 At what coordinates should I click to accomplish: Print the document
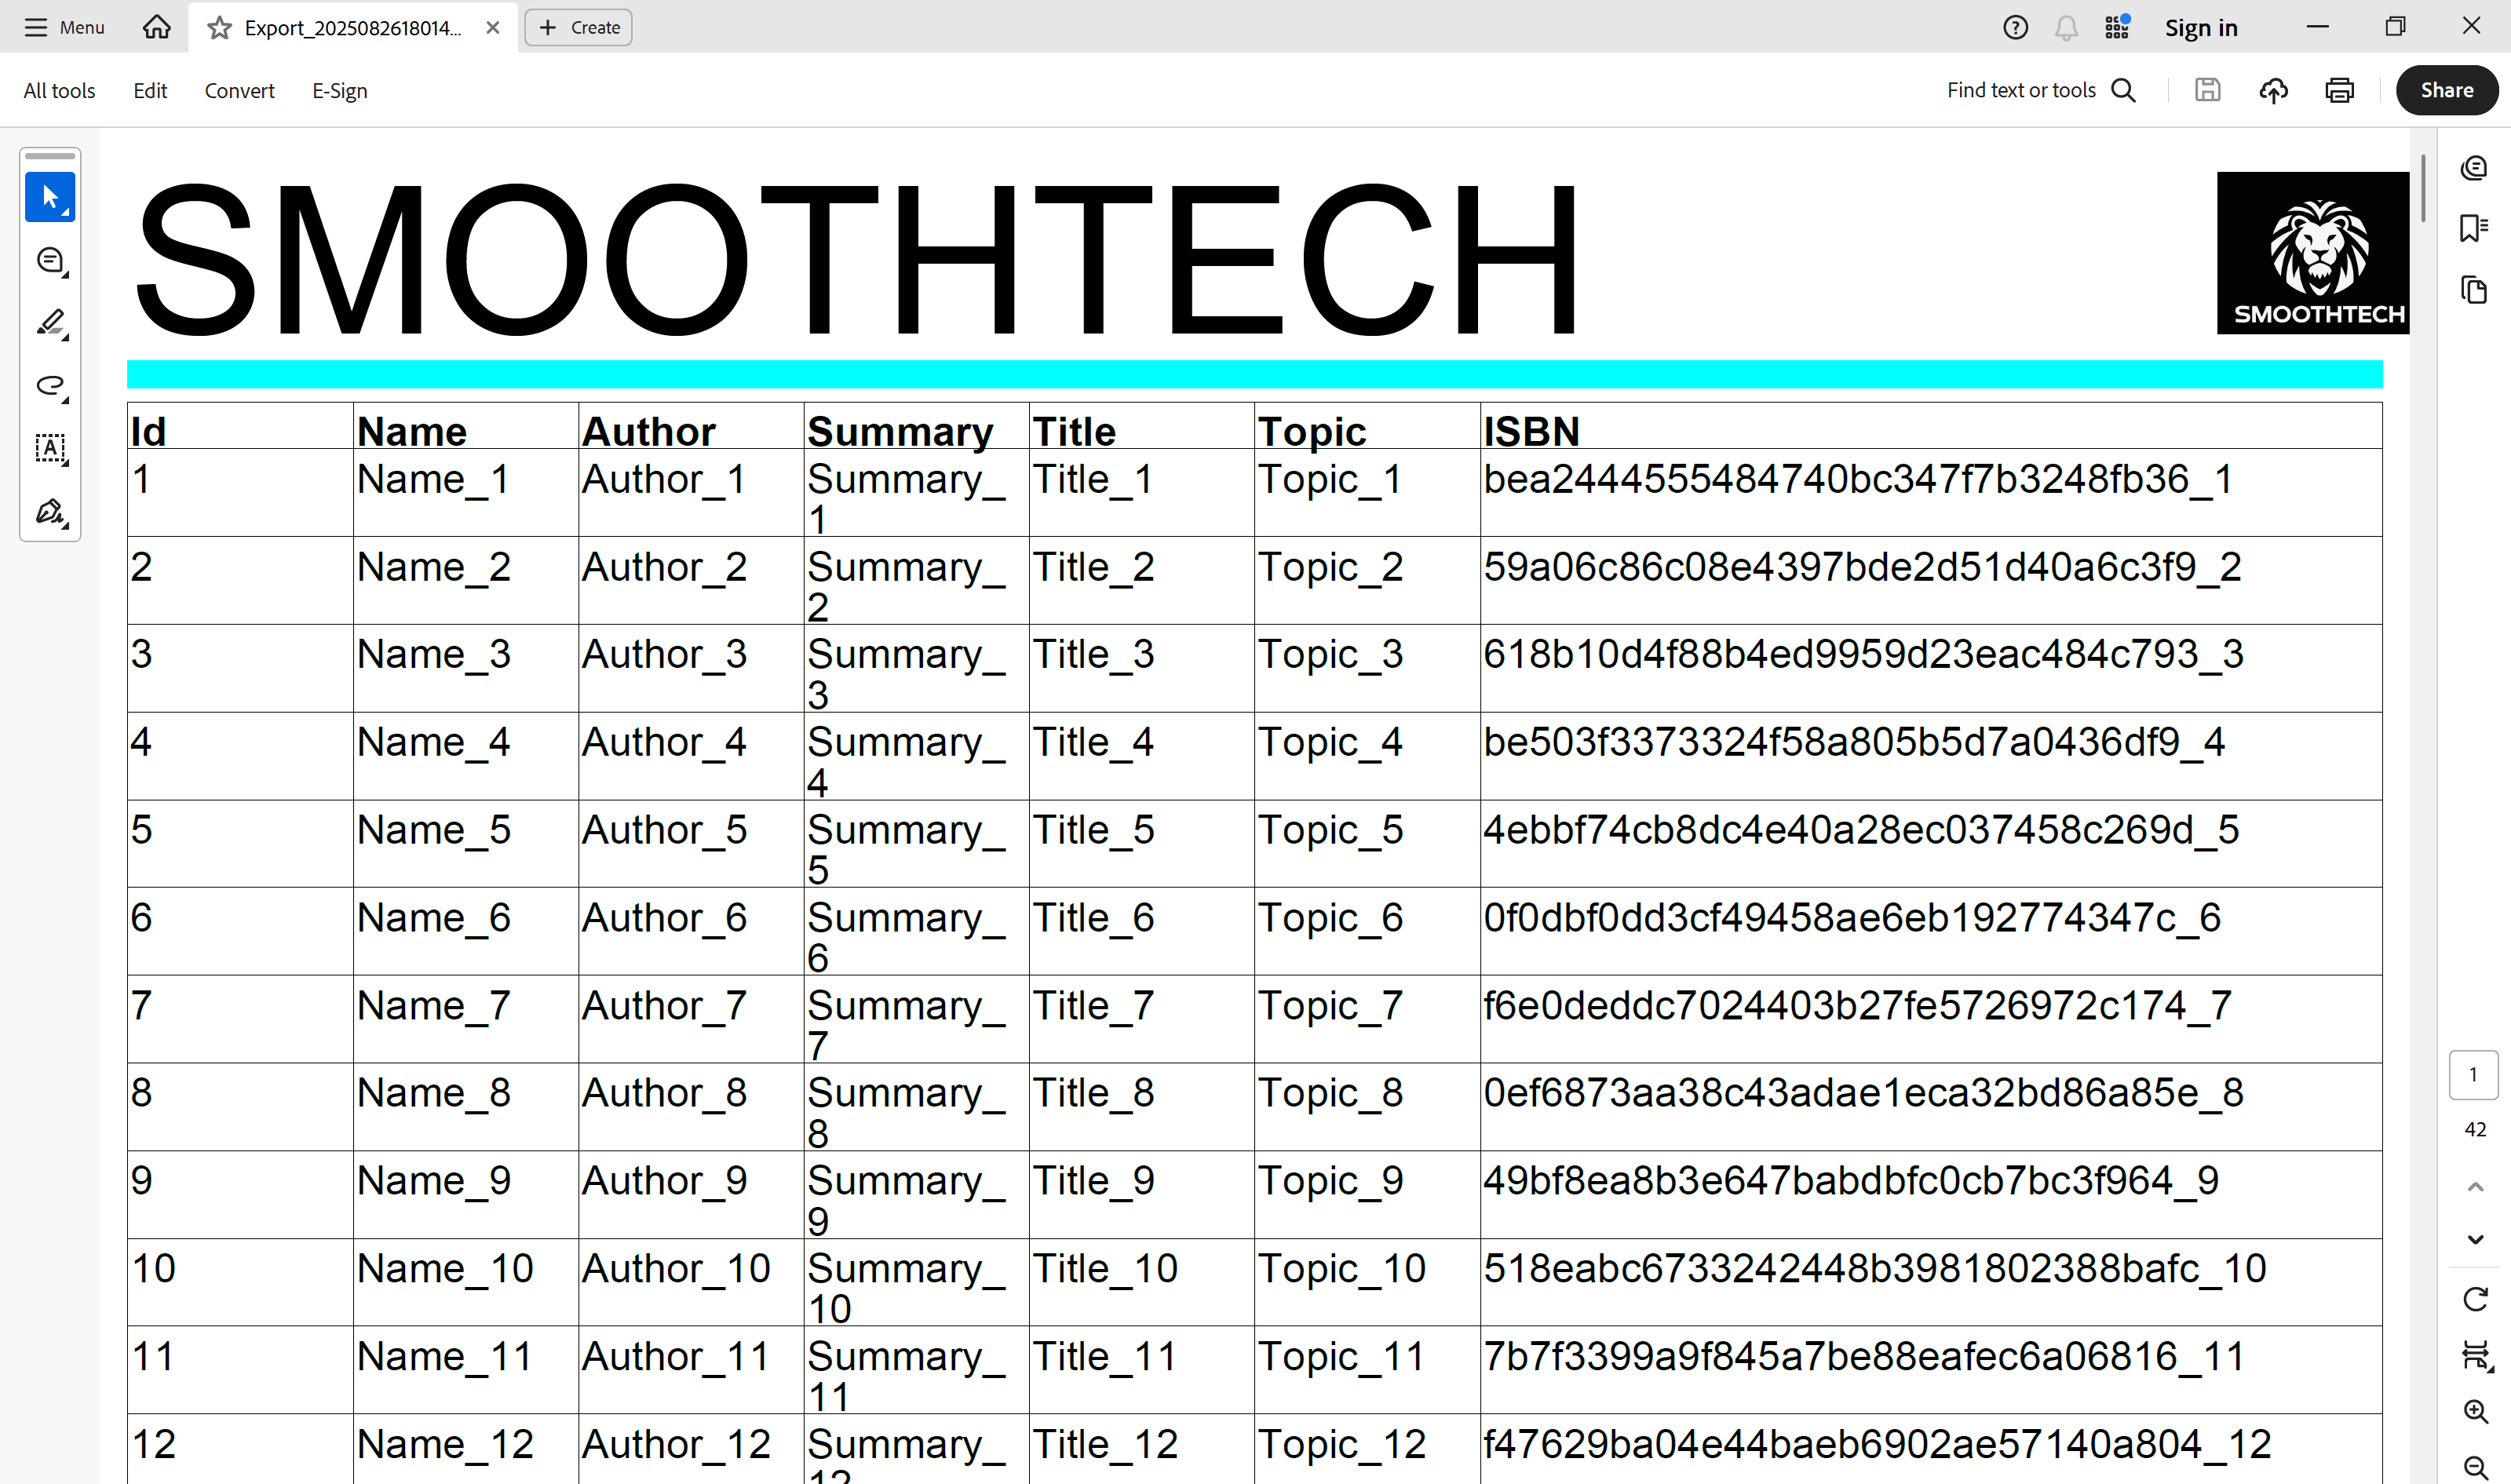tap(2339, 91)
